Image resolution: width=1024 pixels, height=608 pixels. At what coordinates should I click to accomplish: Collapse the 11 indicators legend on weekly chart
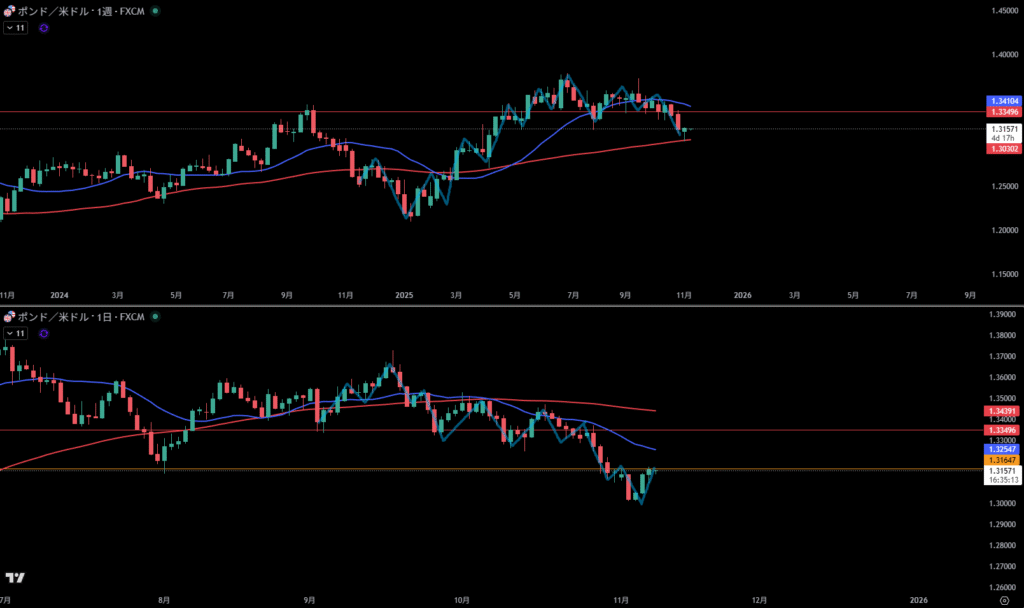tap(15, 28)
